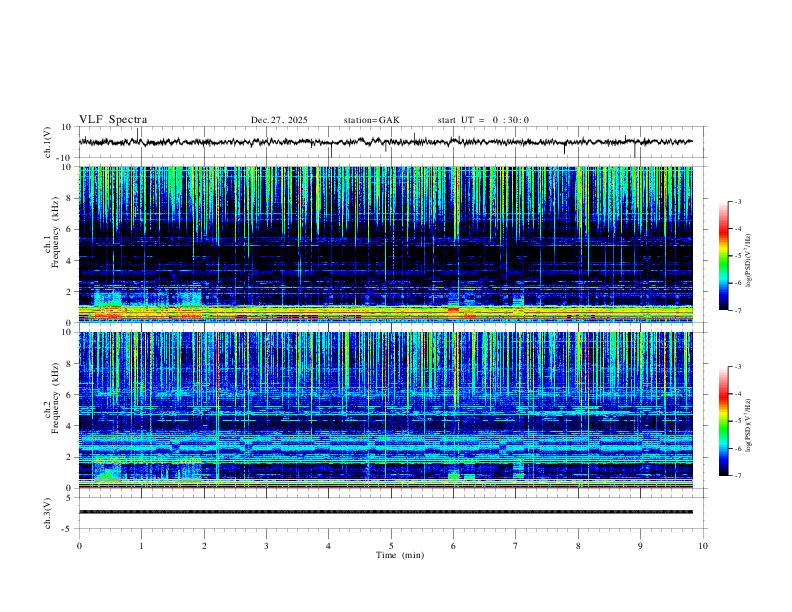Click the ch.2 'Frequency (kHz)' axis label

[56, 398]
